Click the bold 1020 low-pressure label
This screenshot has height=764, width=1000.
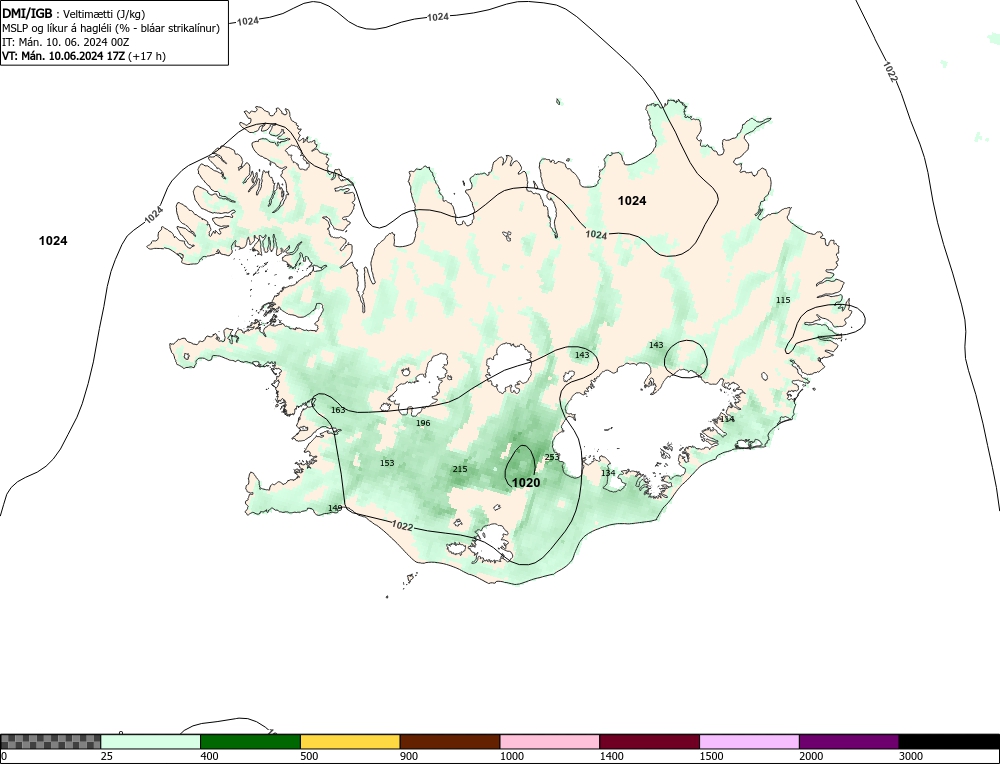point(526,483)
